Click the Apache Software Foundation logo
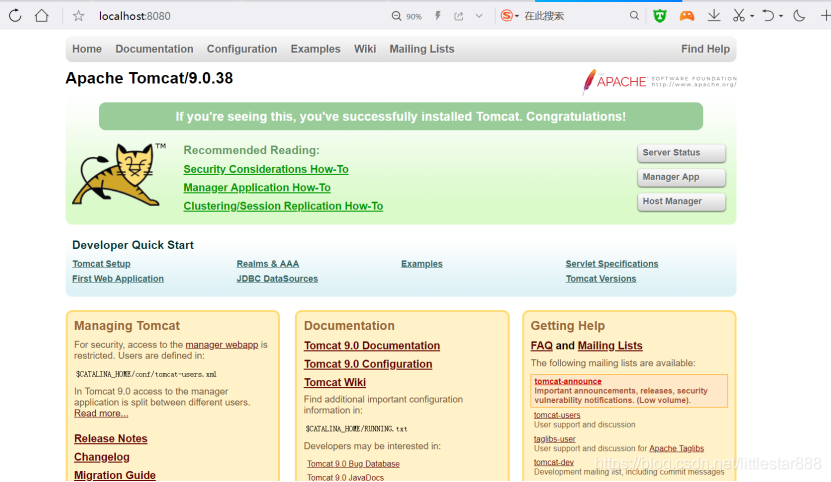The width and height of the screenshot is (831, 482). point(659,82)
